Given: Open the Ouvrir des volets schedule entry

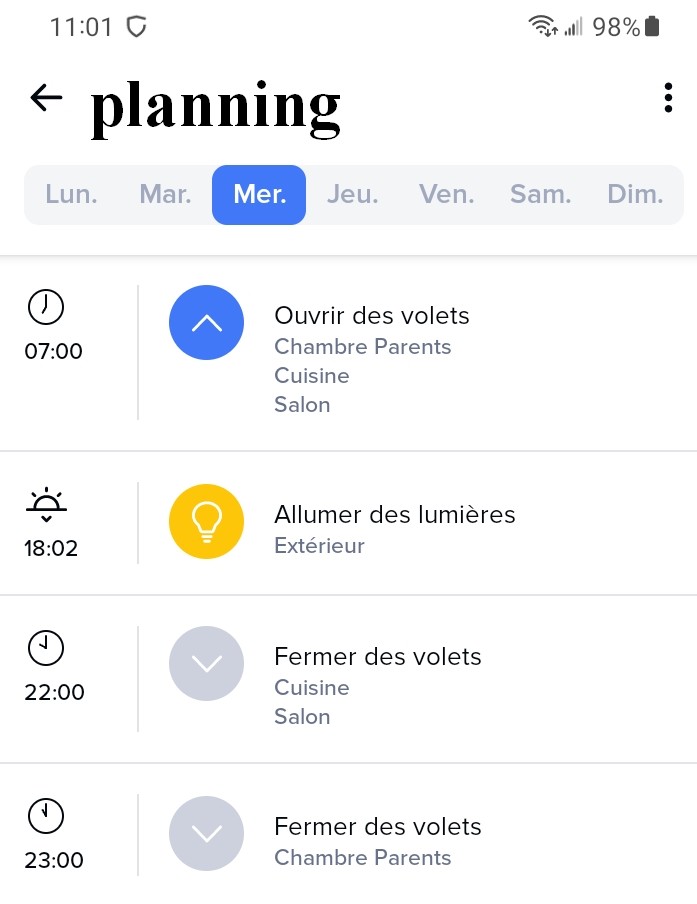Looking at the screenshot, I should click(371, 316).
